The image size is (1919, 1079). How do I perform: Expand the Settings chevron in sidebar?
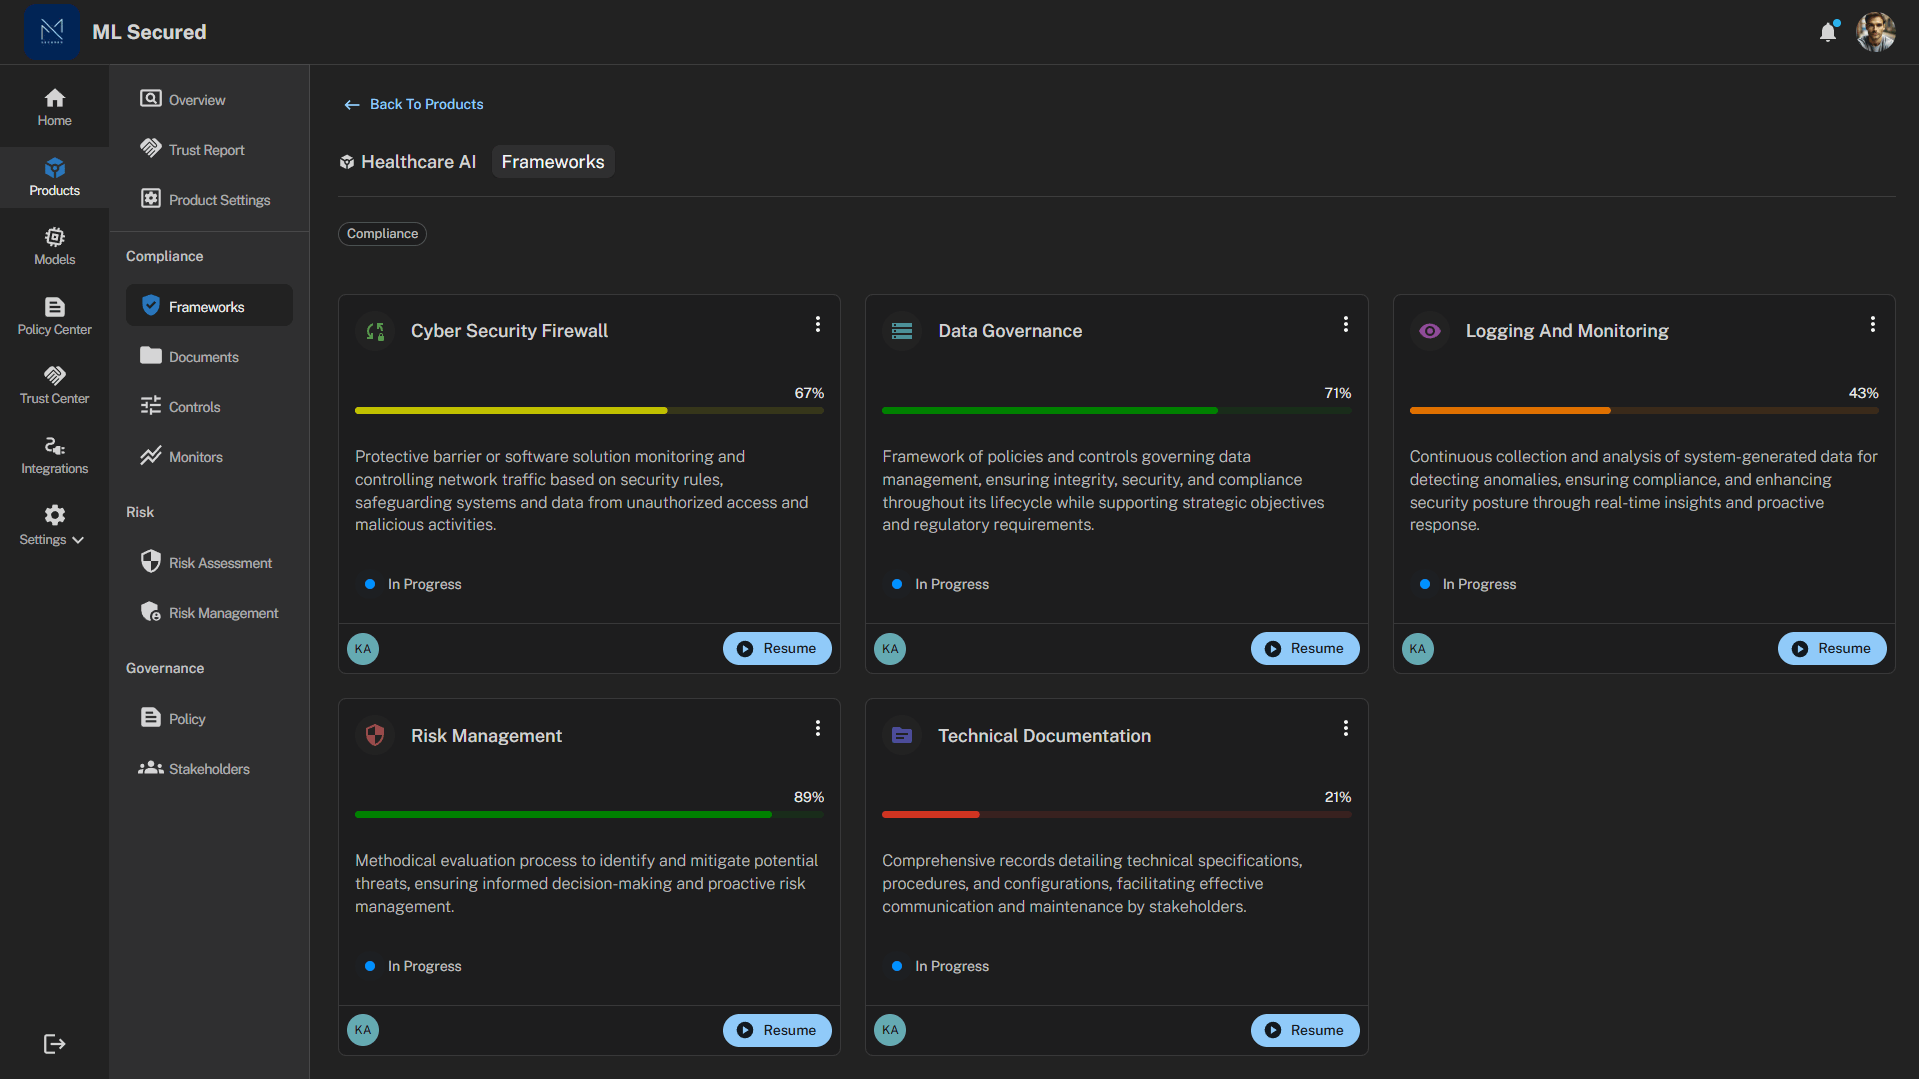pos(78,540)
